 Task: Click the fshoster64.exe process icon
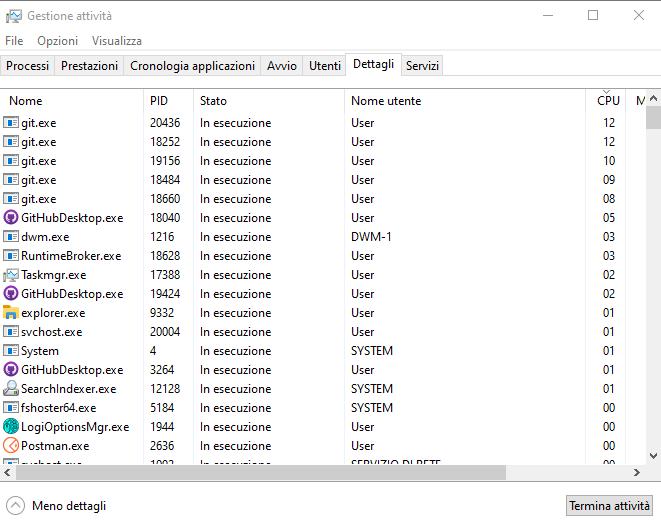pyautogui.click(x=11, y=408)
